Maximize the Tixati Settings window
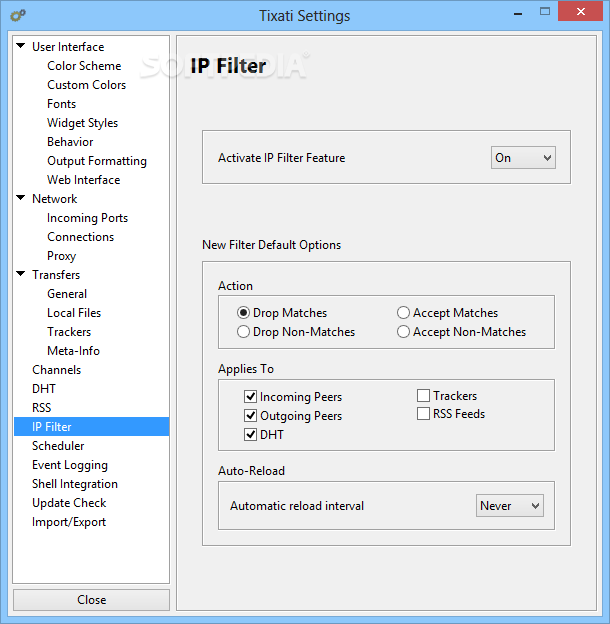The height and width of the screenshot is (624, 610). (545, 12)
